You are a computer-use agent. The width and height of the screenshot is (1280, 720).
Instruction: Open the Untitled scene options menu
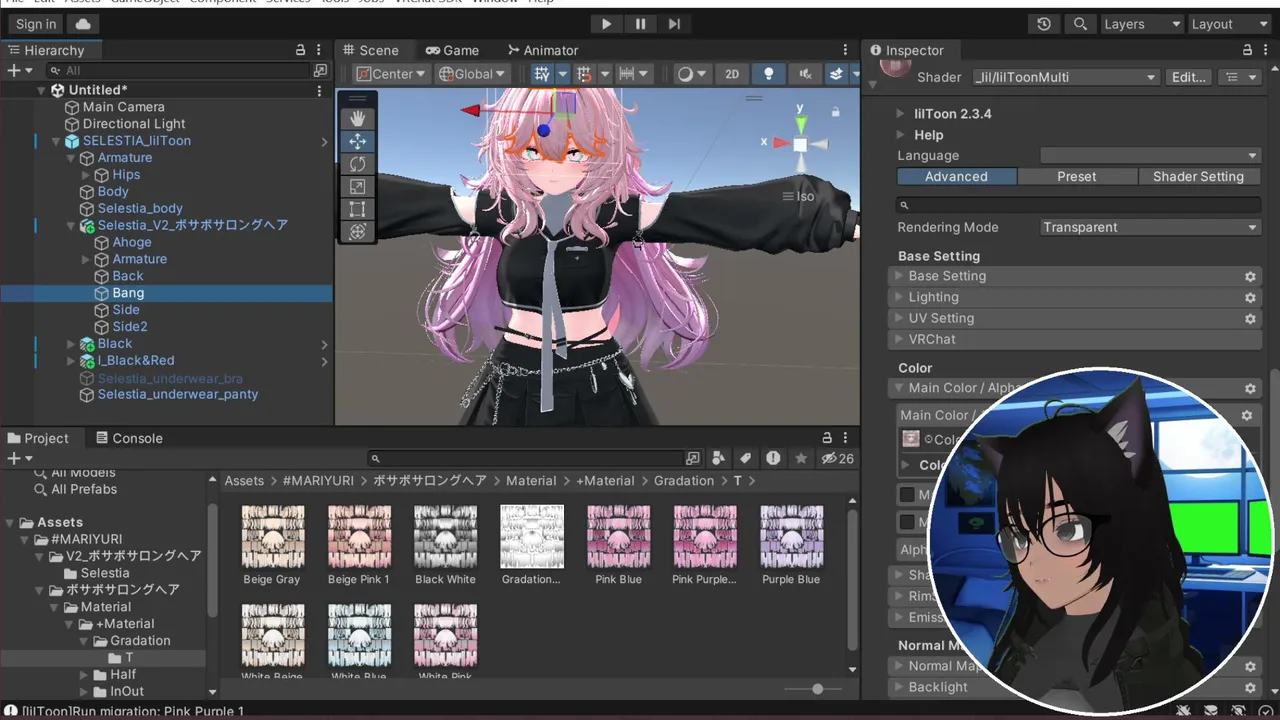coord(320,90)
